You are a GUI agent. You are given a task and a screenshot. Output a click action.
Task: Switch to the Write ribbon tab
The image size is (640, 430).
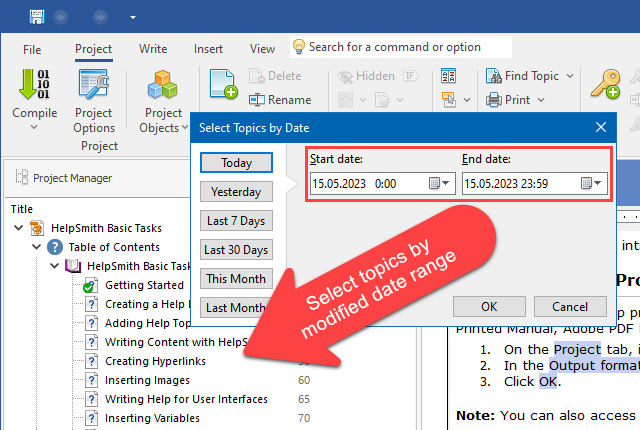(x=153, y=49)
